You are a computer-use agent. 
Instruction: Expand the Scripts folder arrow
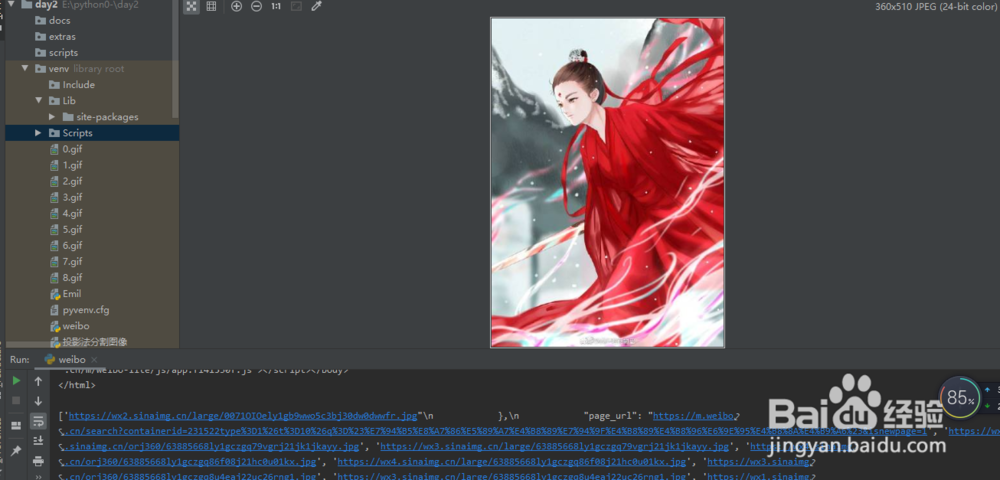(x=38, y=133)
